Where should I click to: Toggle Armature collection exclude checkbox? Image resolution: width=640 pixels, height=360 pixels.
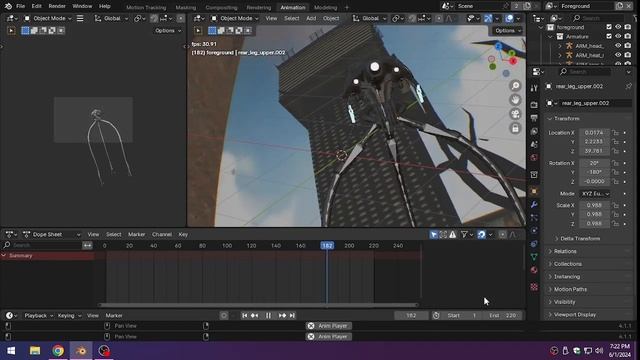tap(609, 36)
